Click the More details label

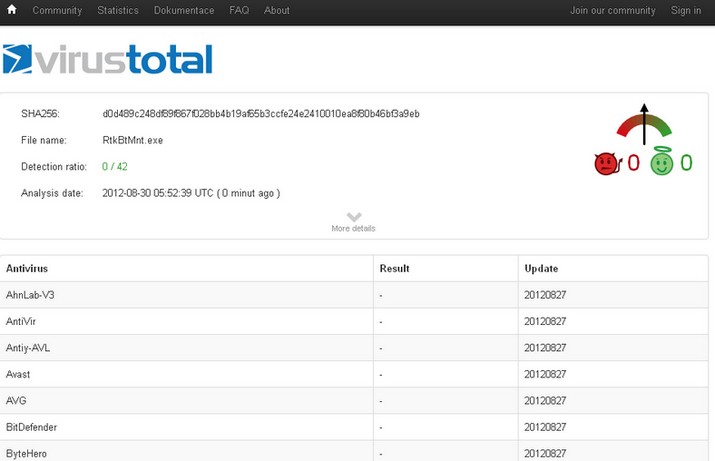(353, 228)
